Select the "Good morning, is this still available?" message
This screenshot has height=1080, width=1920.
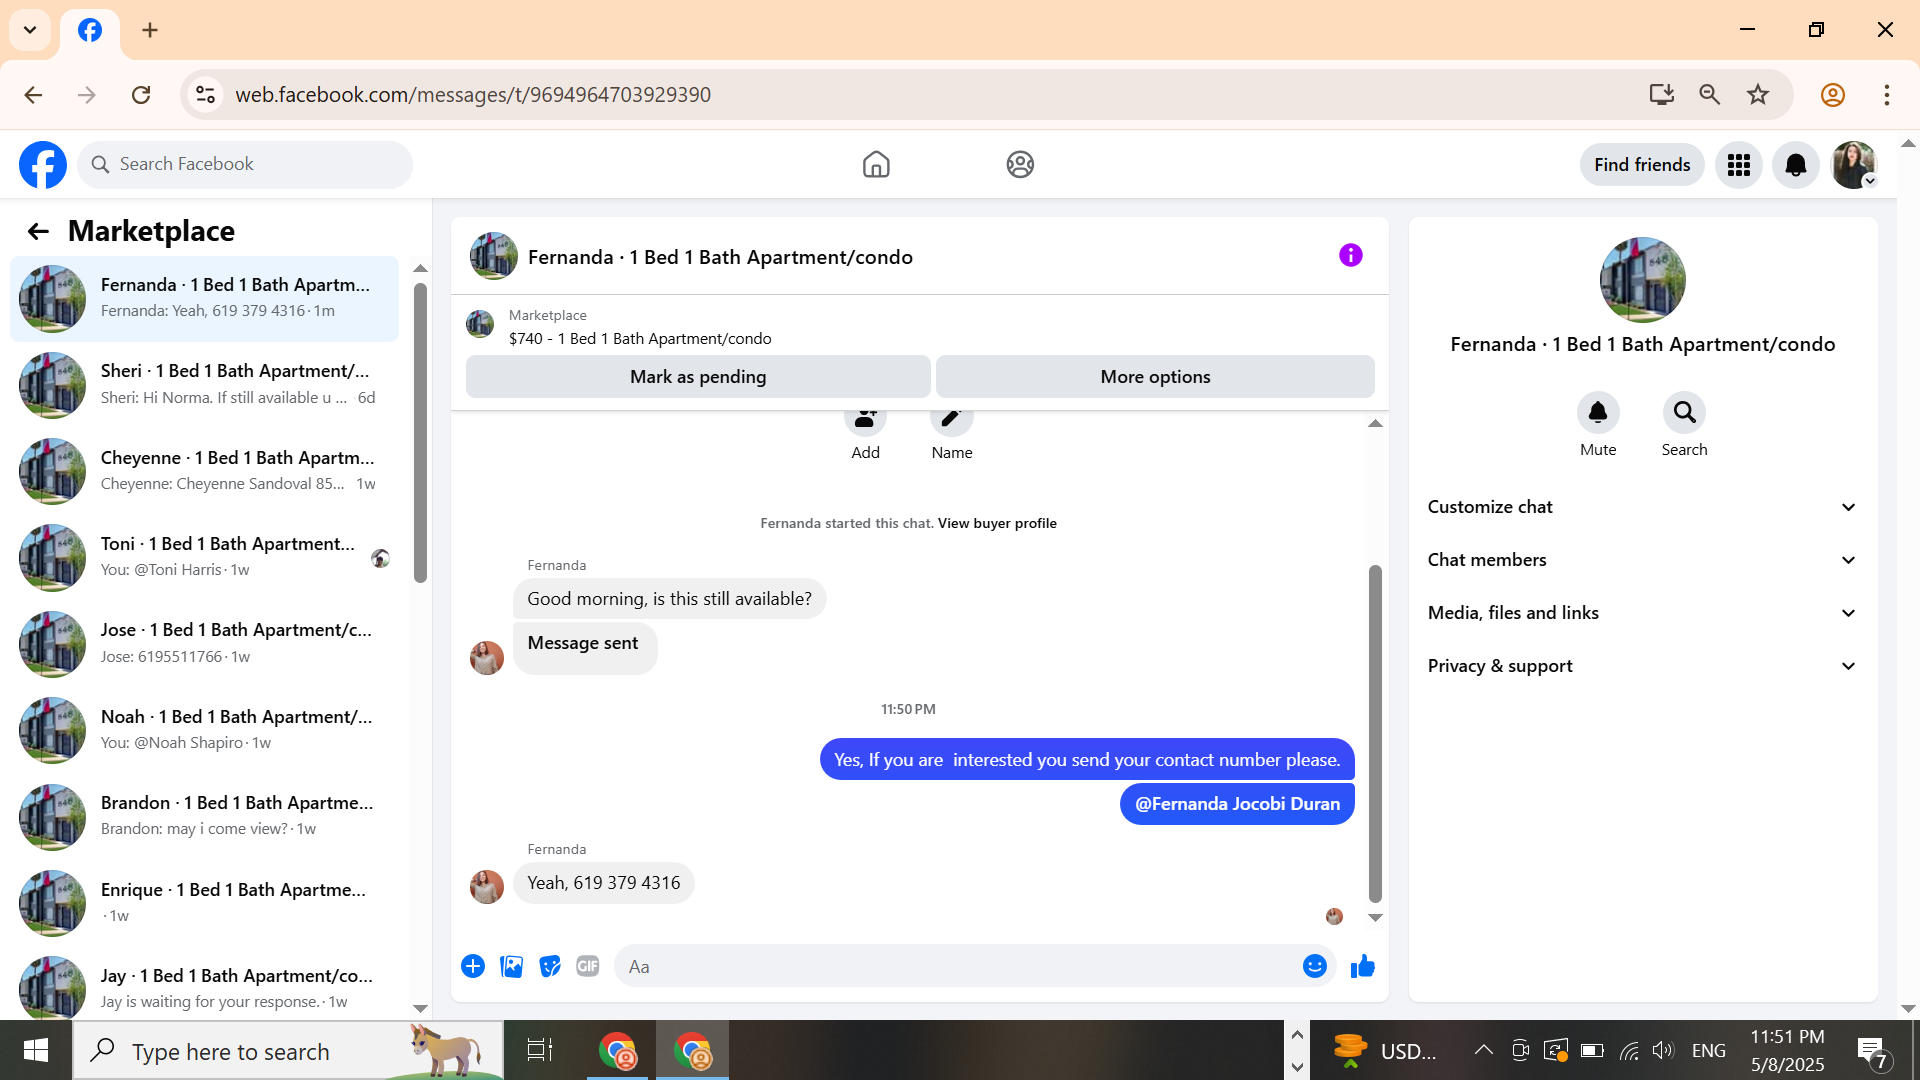coord(670,599)
